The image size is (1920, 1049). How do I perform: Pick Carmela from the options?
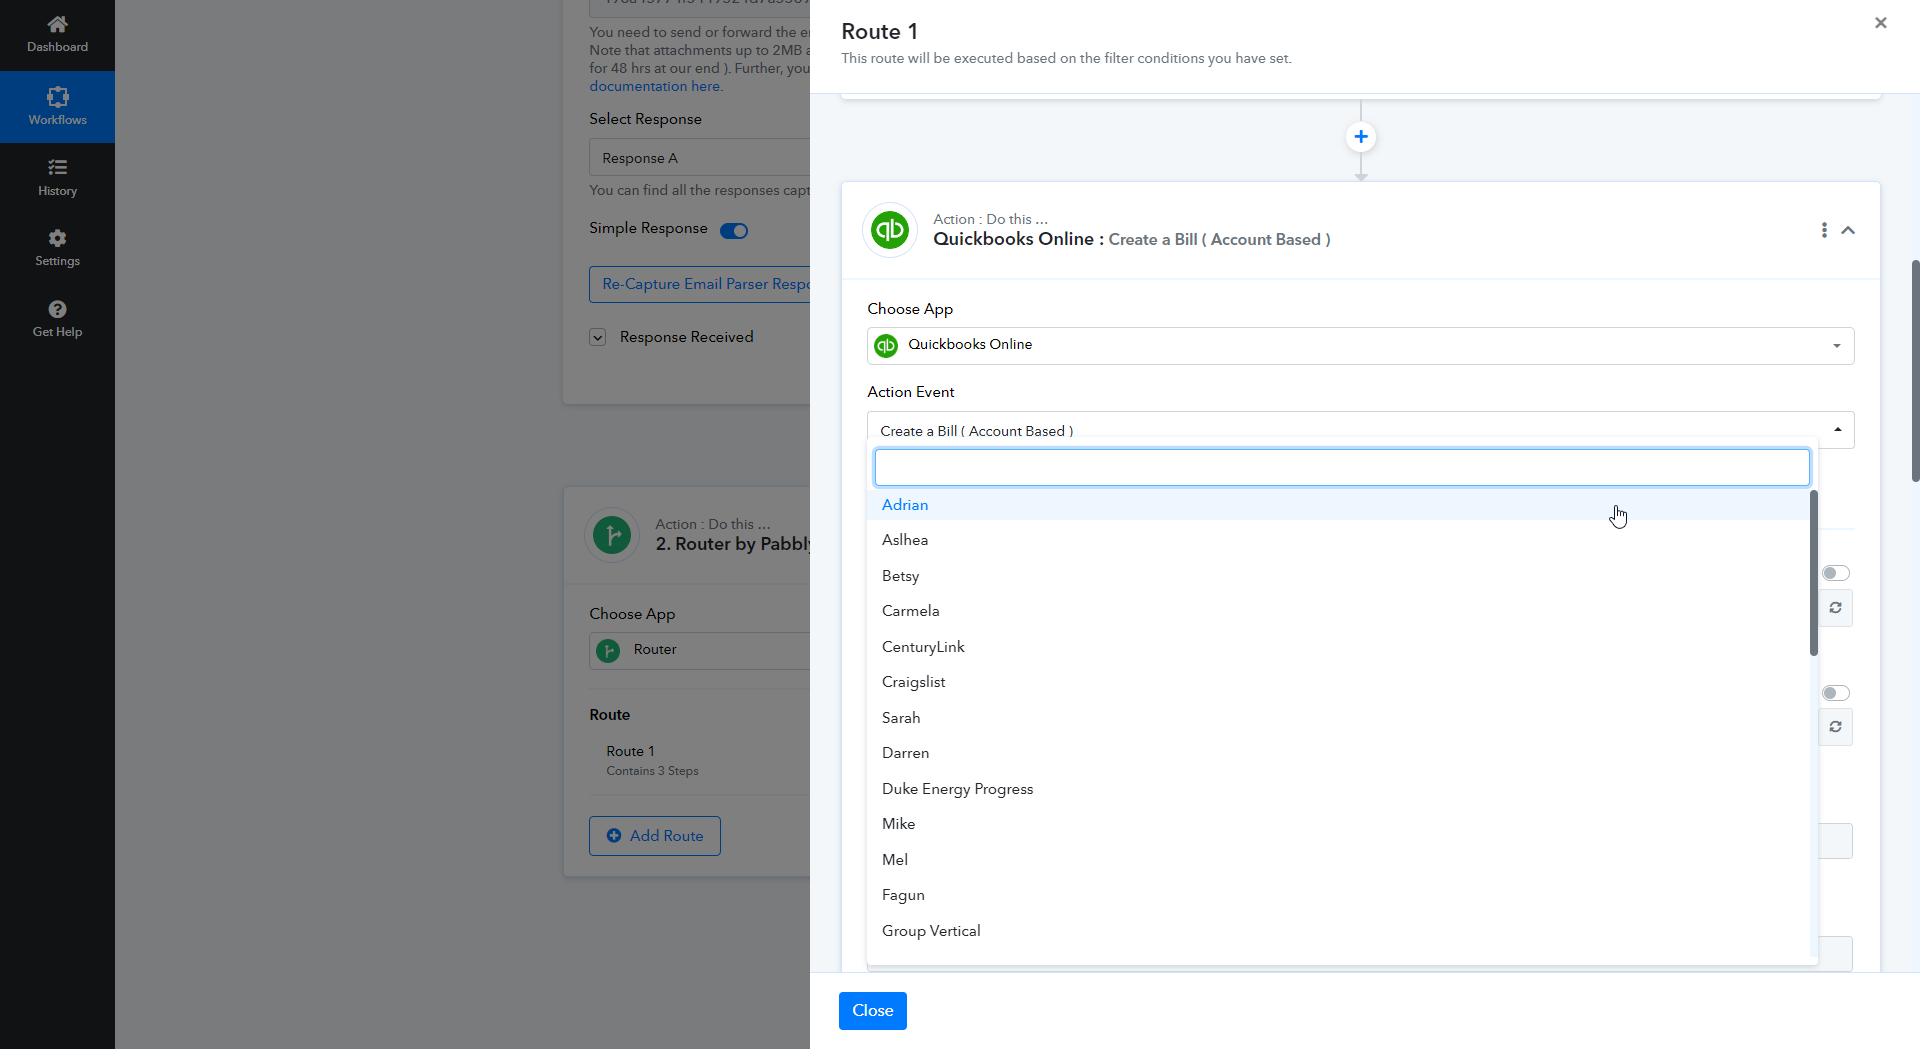(x=1338, y=611)
